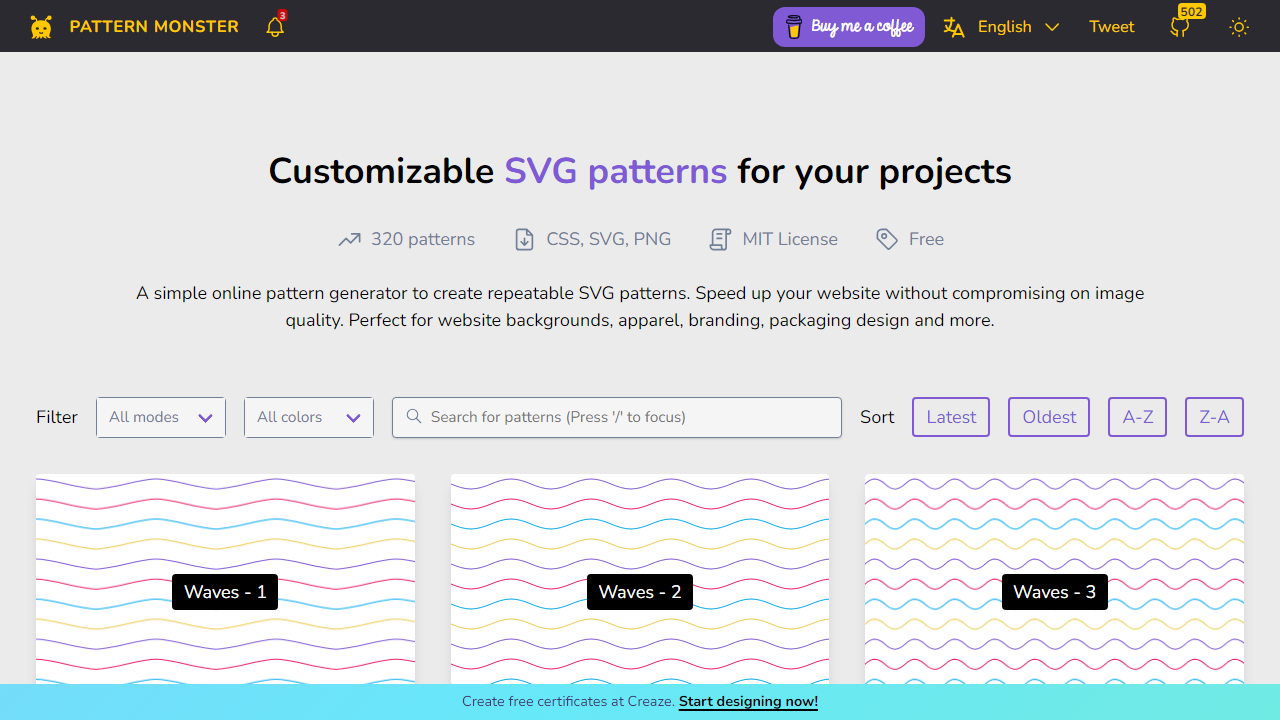Sort patterns by Latest
This screenshot has height=720, width=1280.
point(951,417)
